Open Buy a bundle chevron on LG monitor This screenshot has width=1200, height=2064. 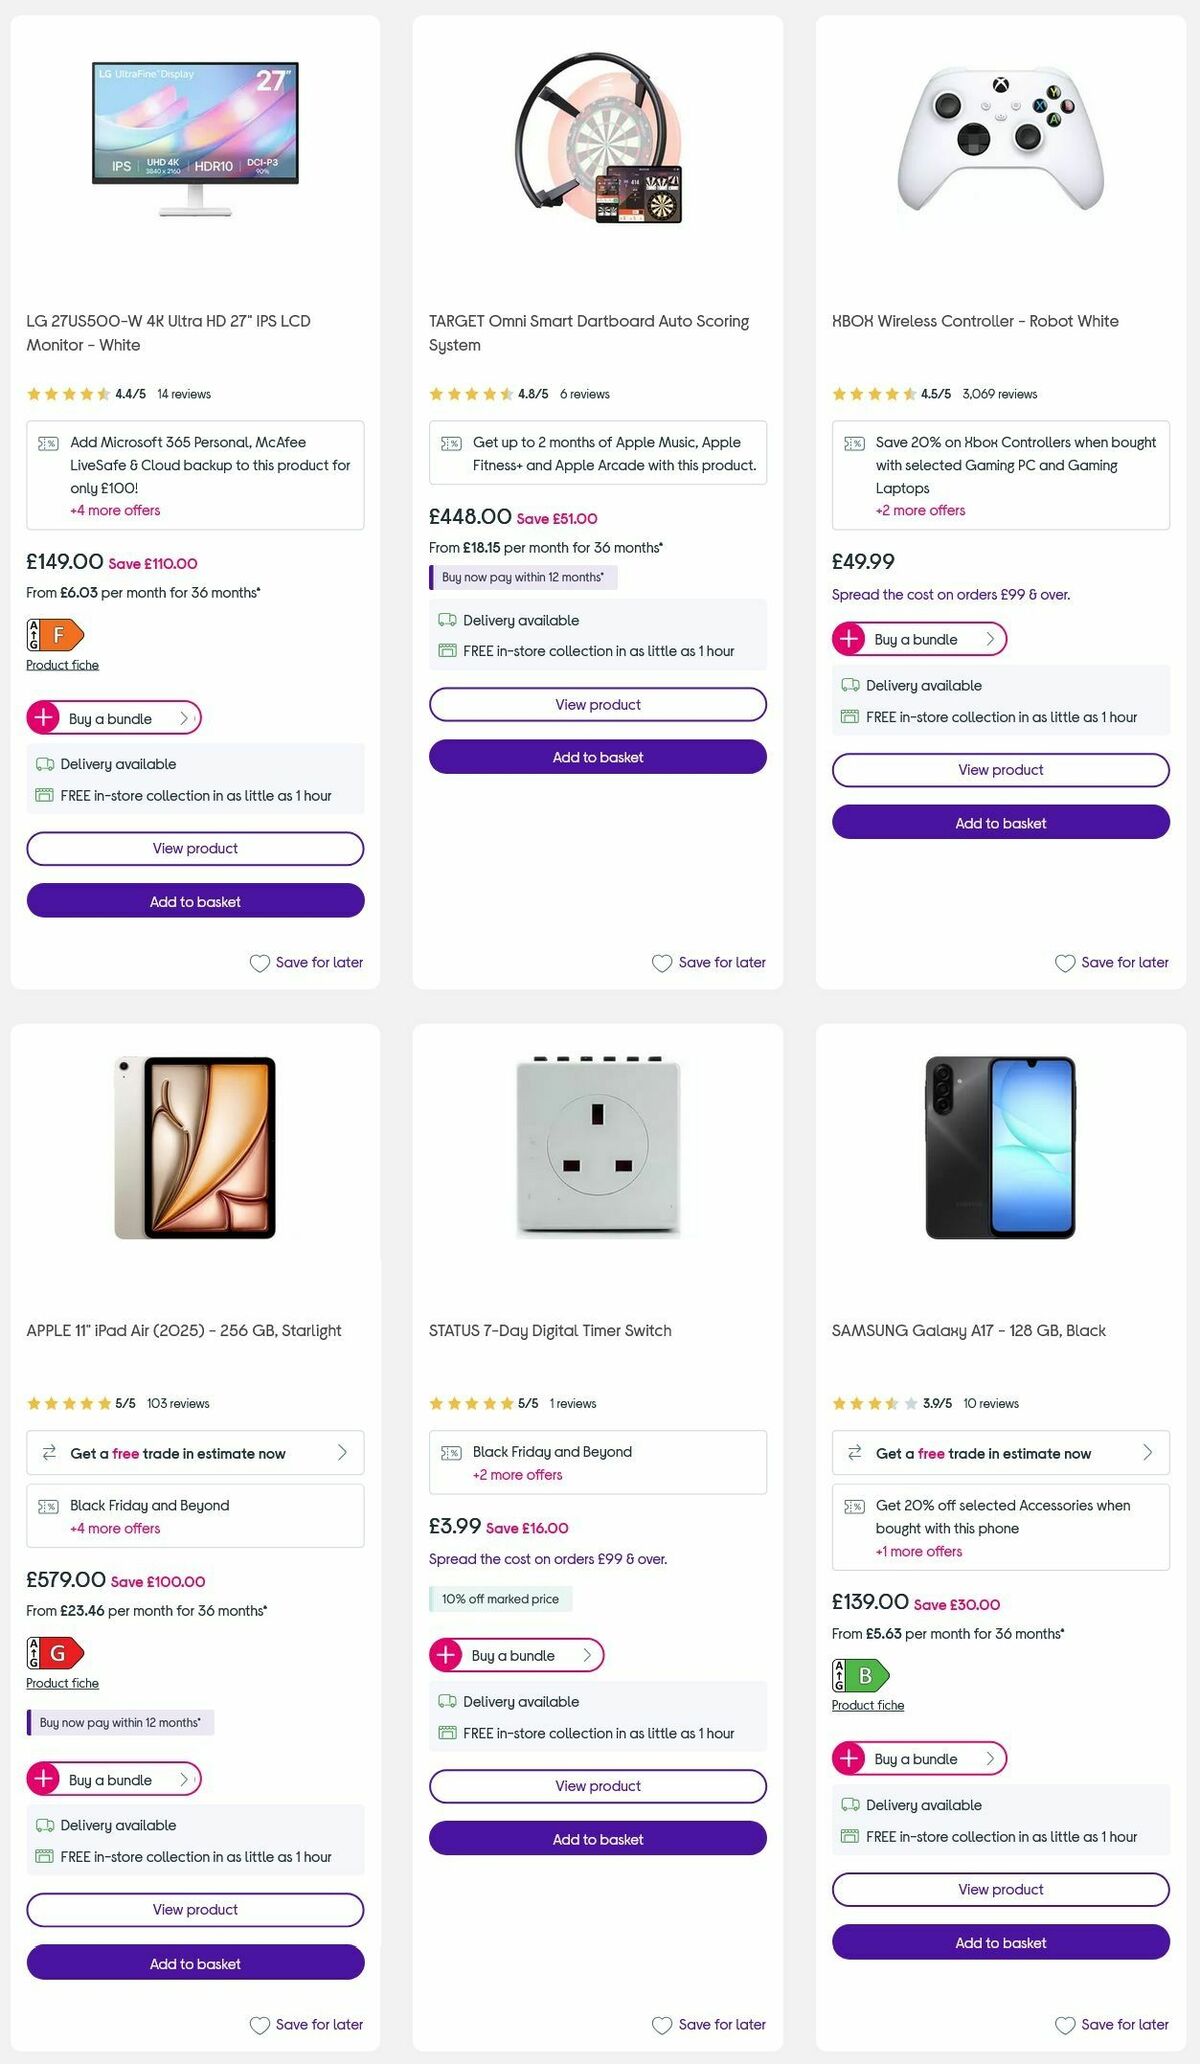tap(184, 717)
